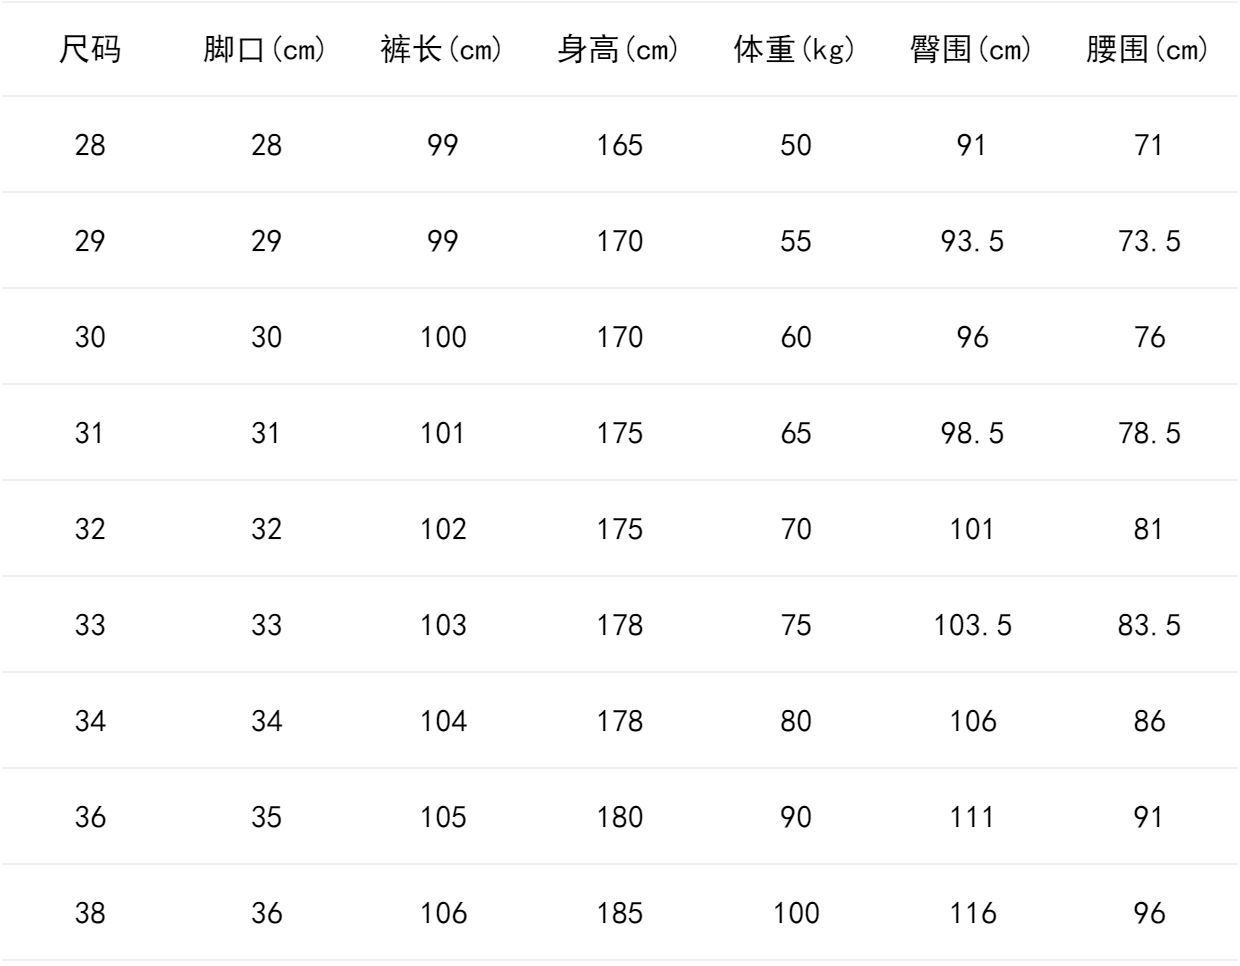The height and width of the screenshot is (966, 1240).
Task: Select the 臀围(cm) header cell
Action: (972, 50)
